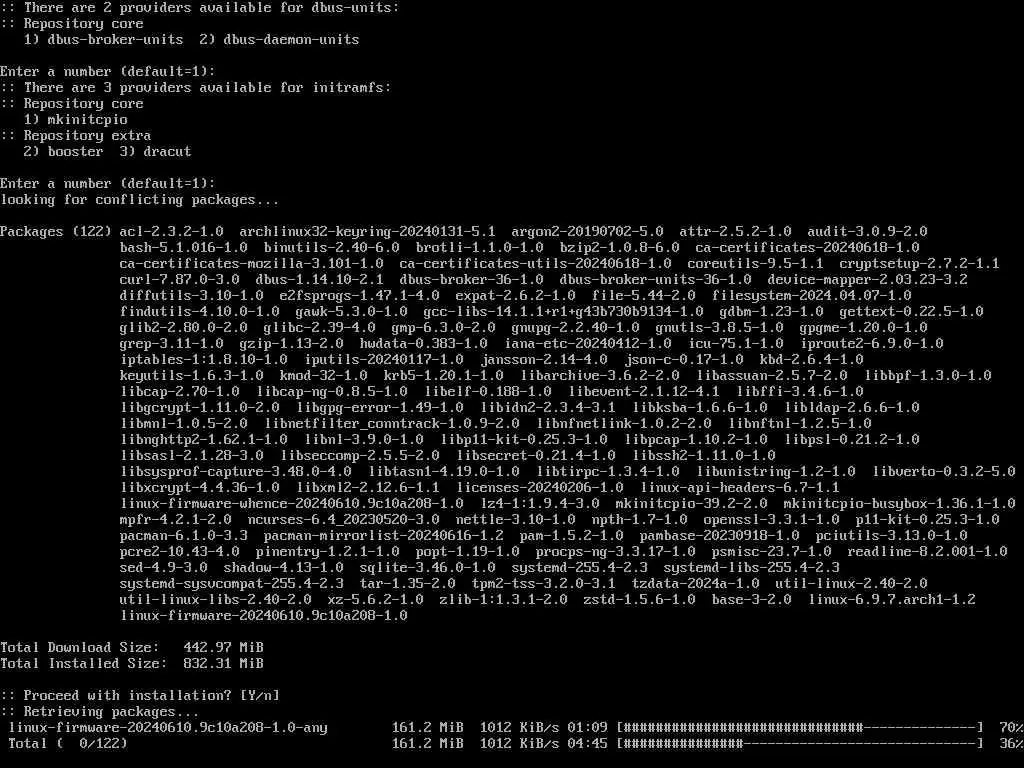Click the linux-firmware download progress bar
Screen dimensions: 1024x768
coord(800,728)
